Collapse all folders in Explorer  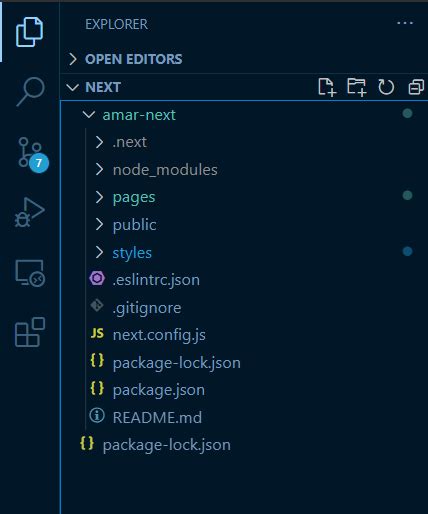click(416, 87)
